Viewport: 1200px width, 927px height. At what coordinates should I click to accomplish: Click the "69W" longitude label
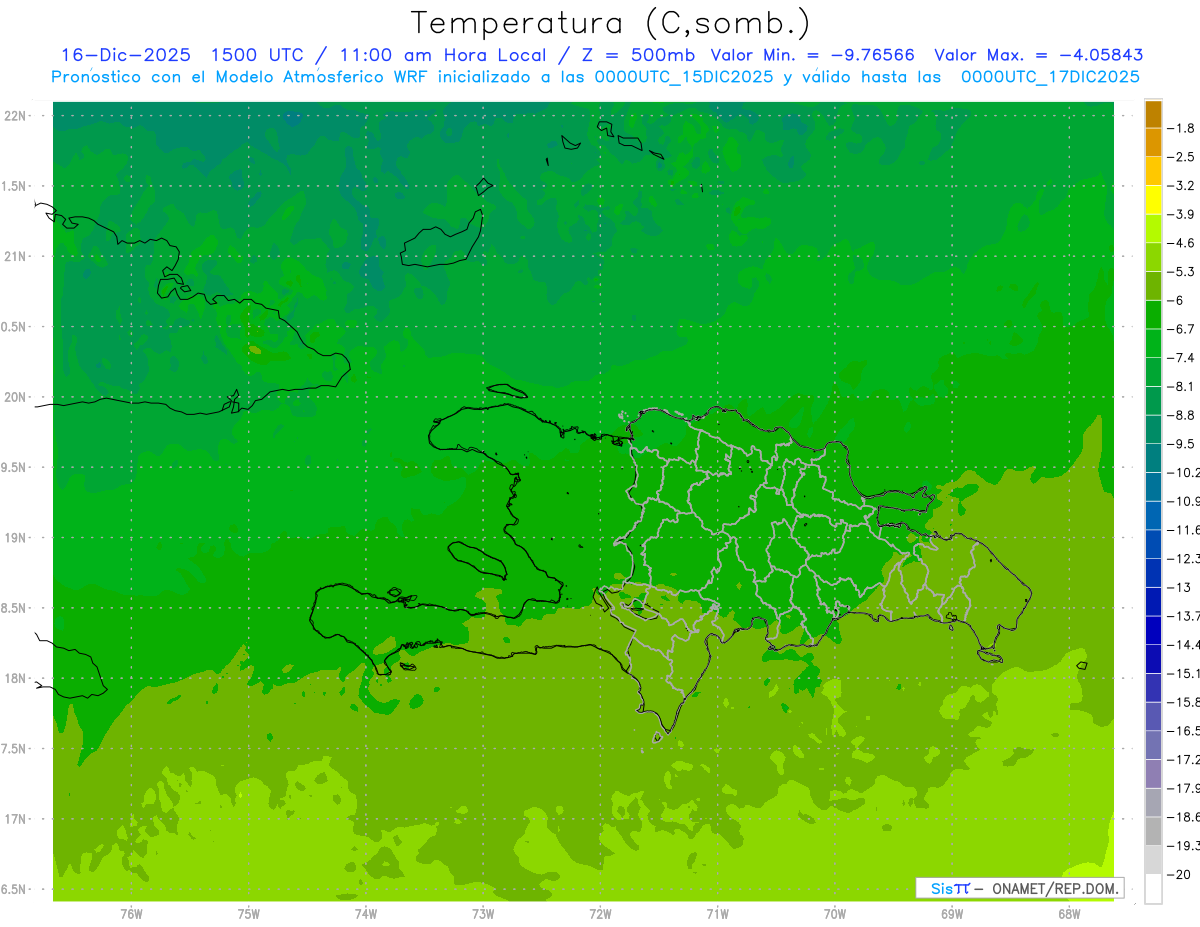(x=952, y=913)
